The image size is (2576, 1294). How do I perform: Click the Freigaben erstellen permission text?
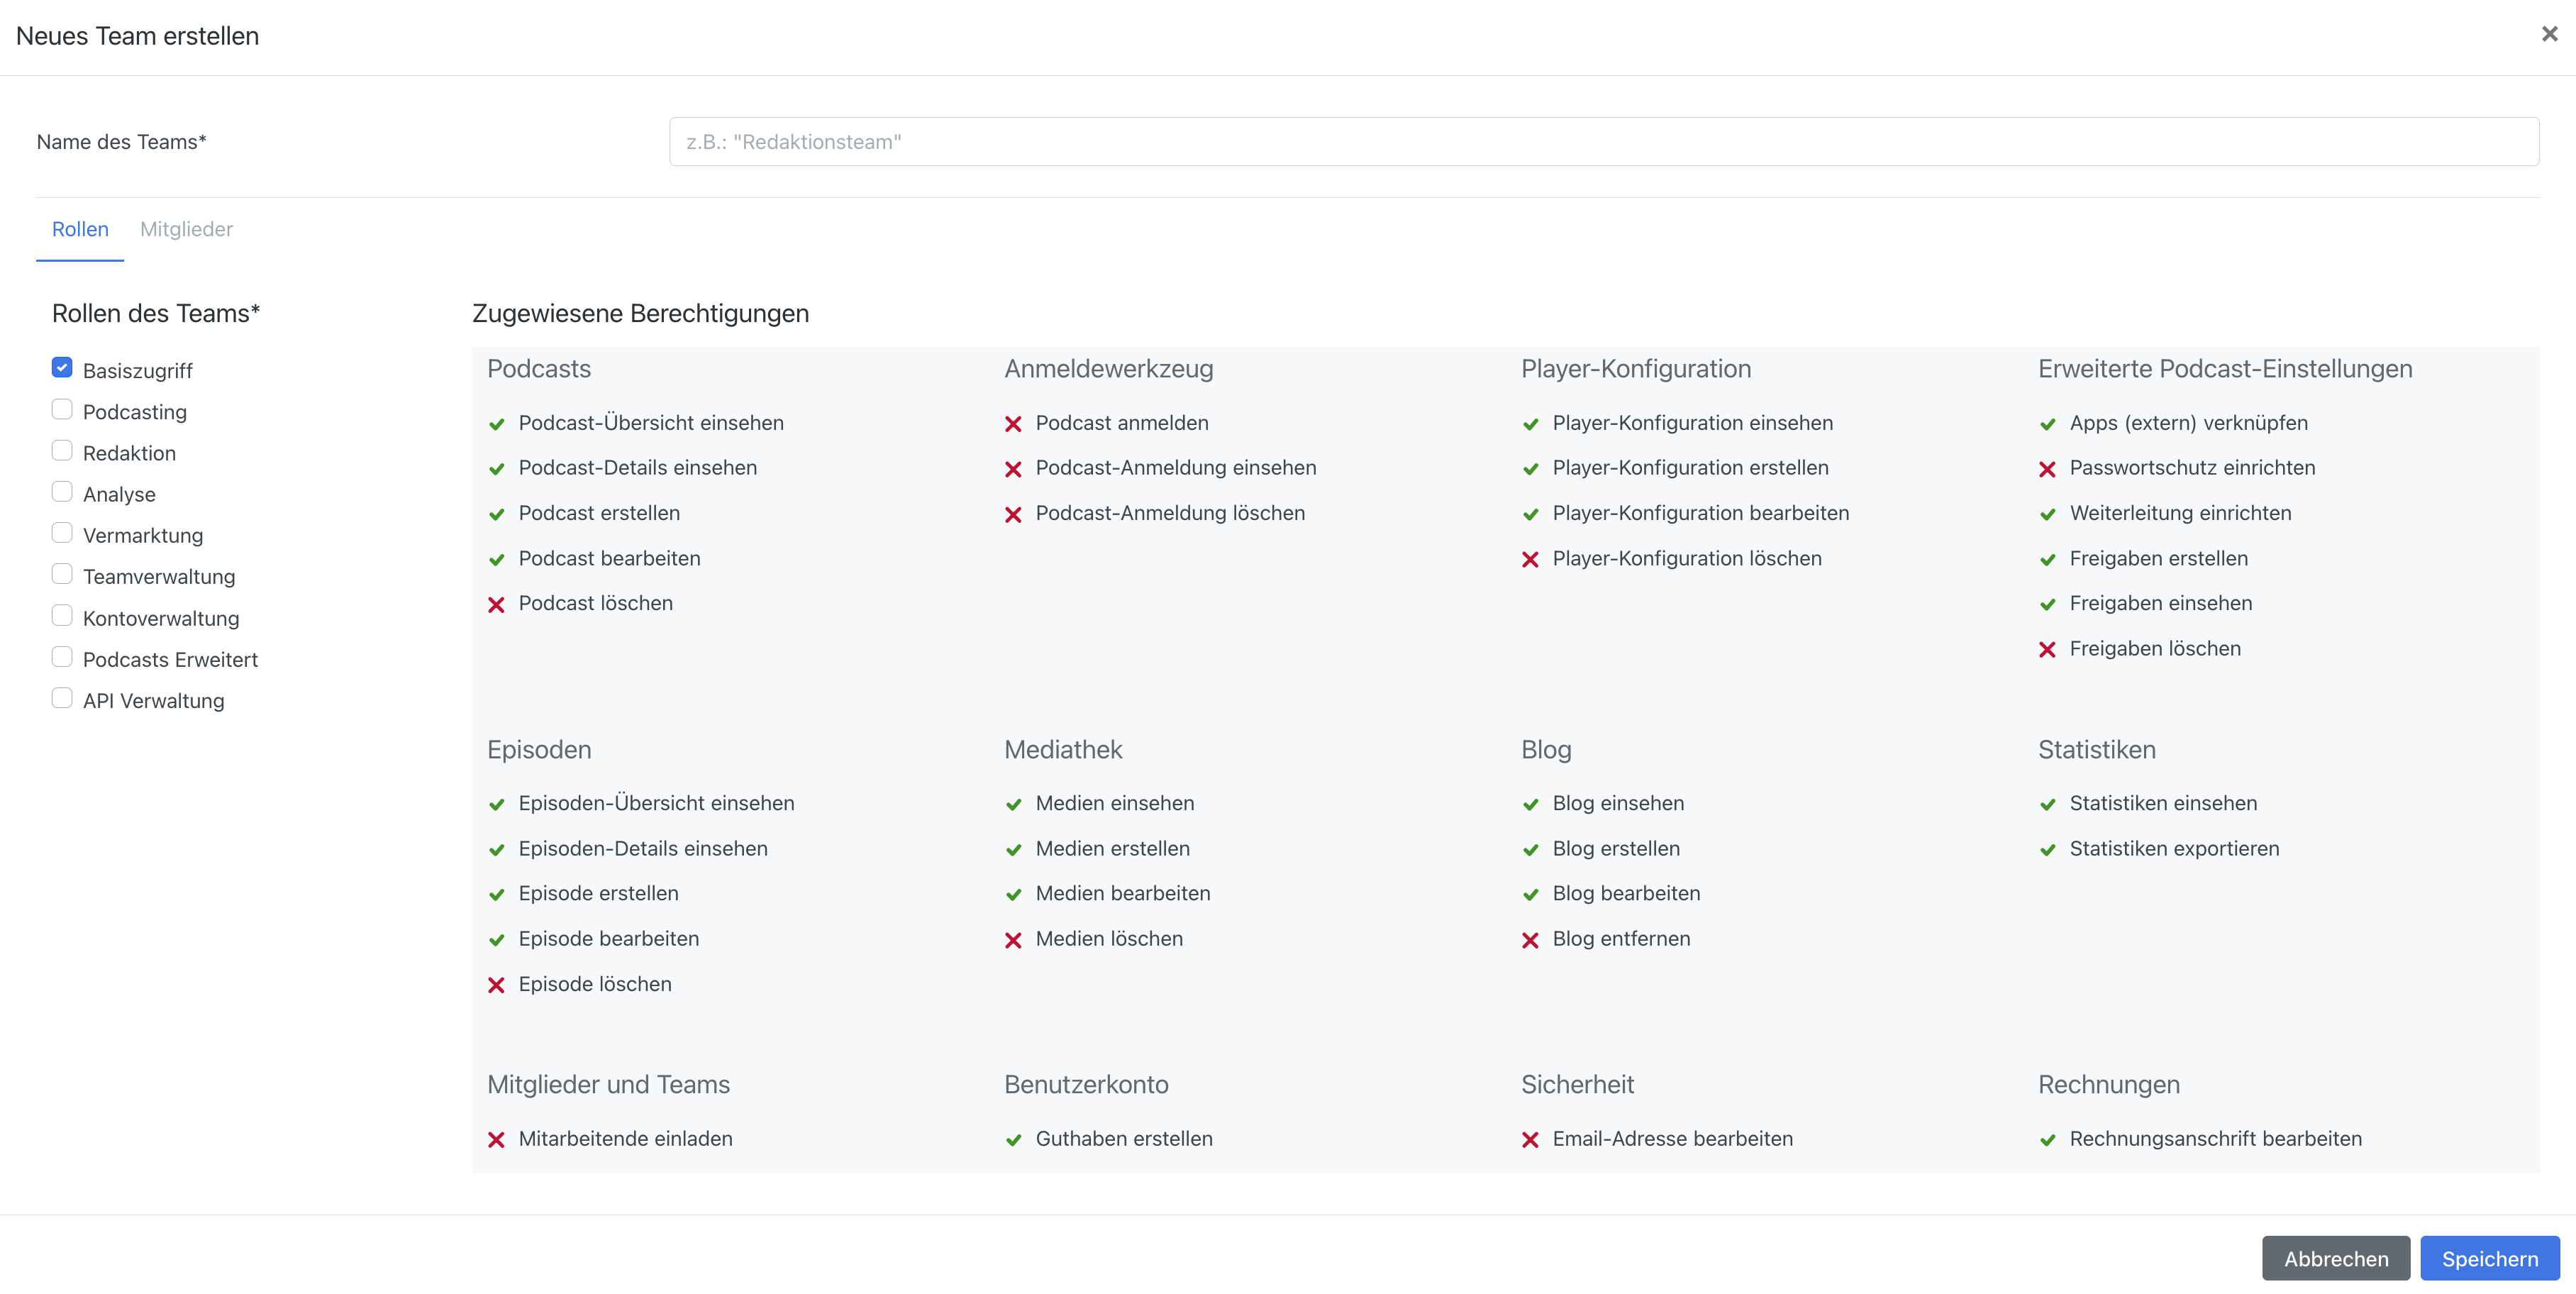(x=2158, y=558)
